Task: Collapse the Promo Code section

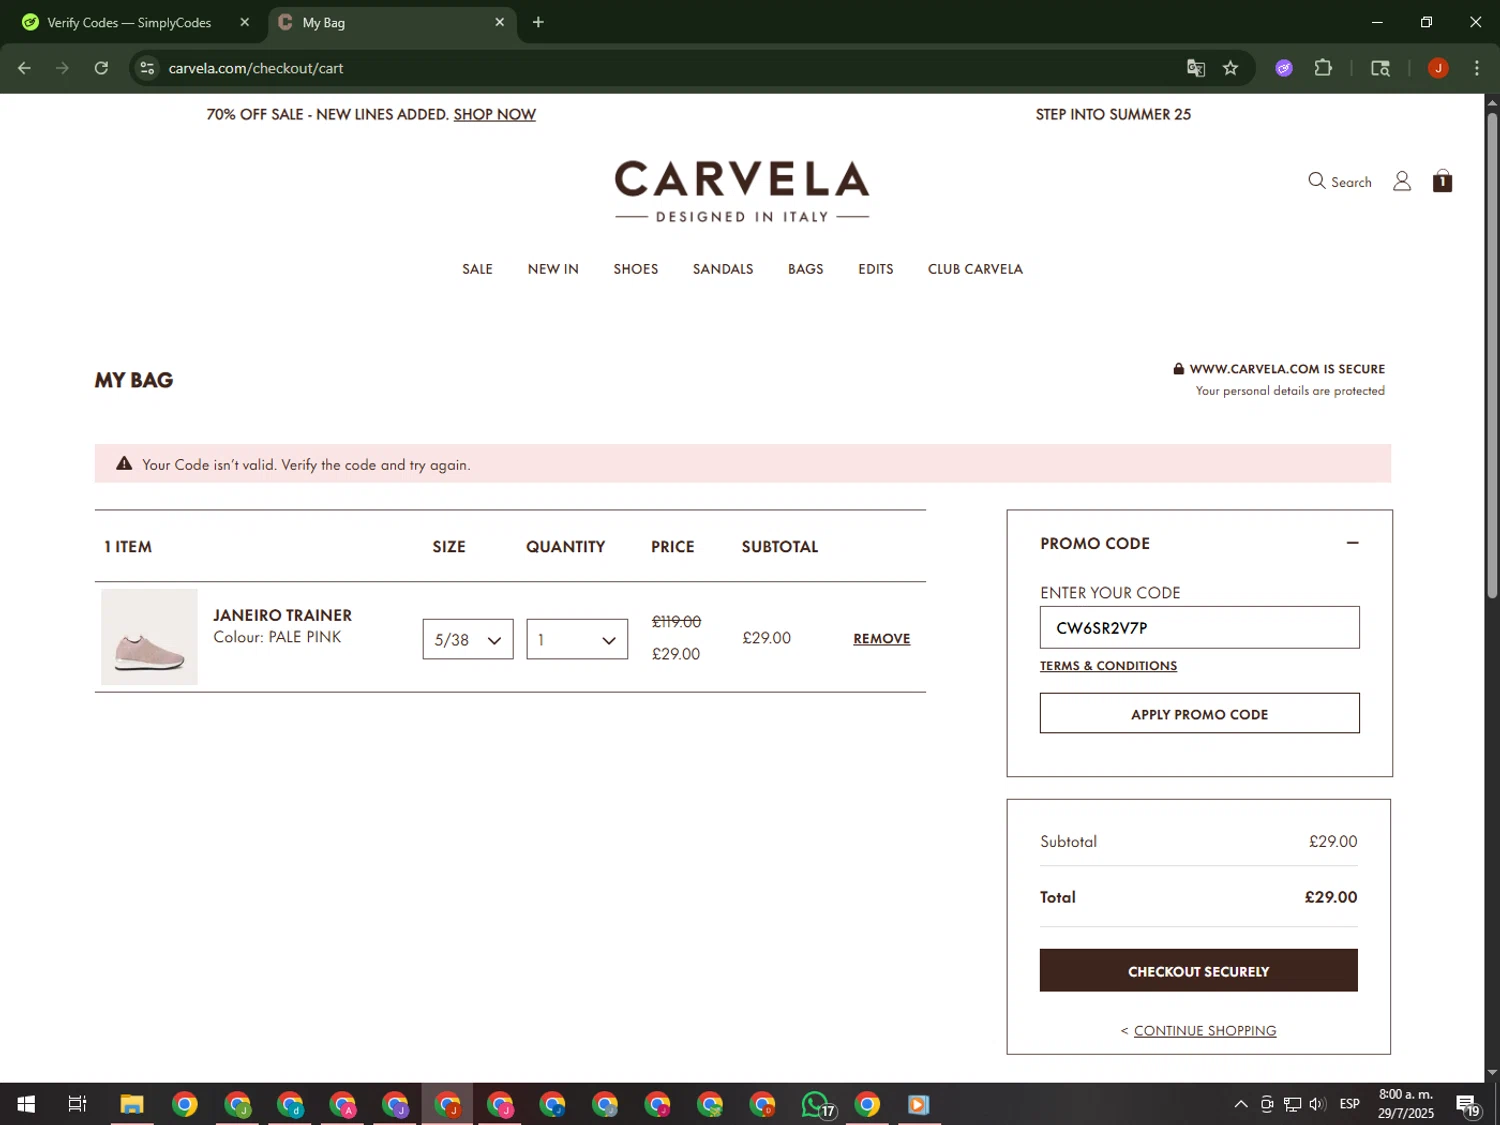Action: [x=1352, y=543]
